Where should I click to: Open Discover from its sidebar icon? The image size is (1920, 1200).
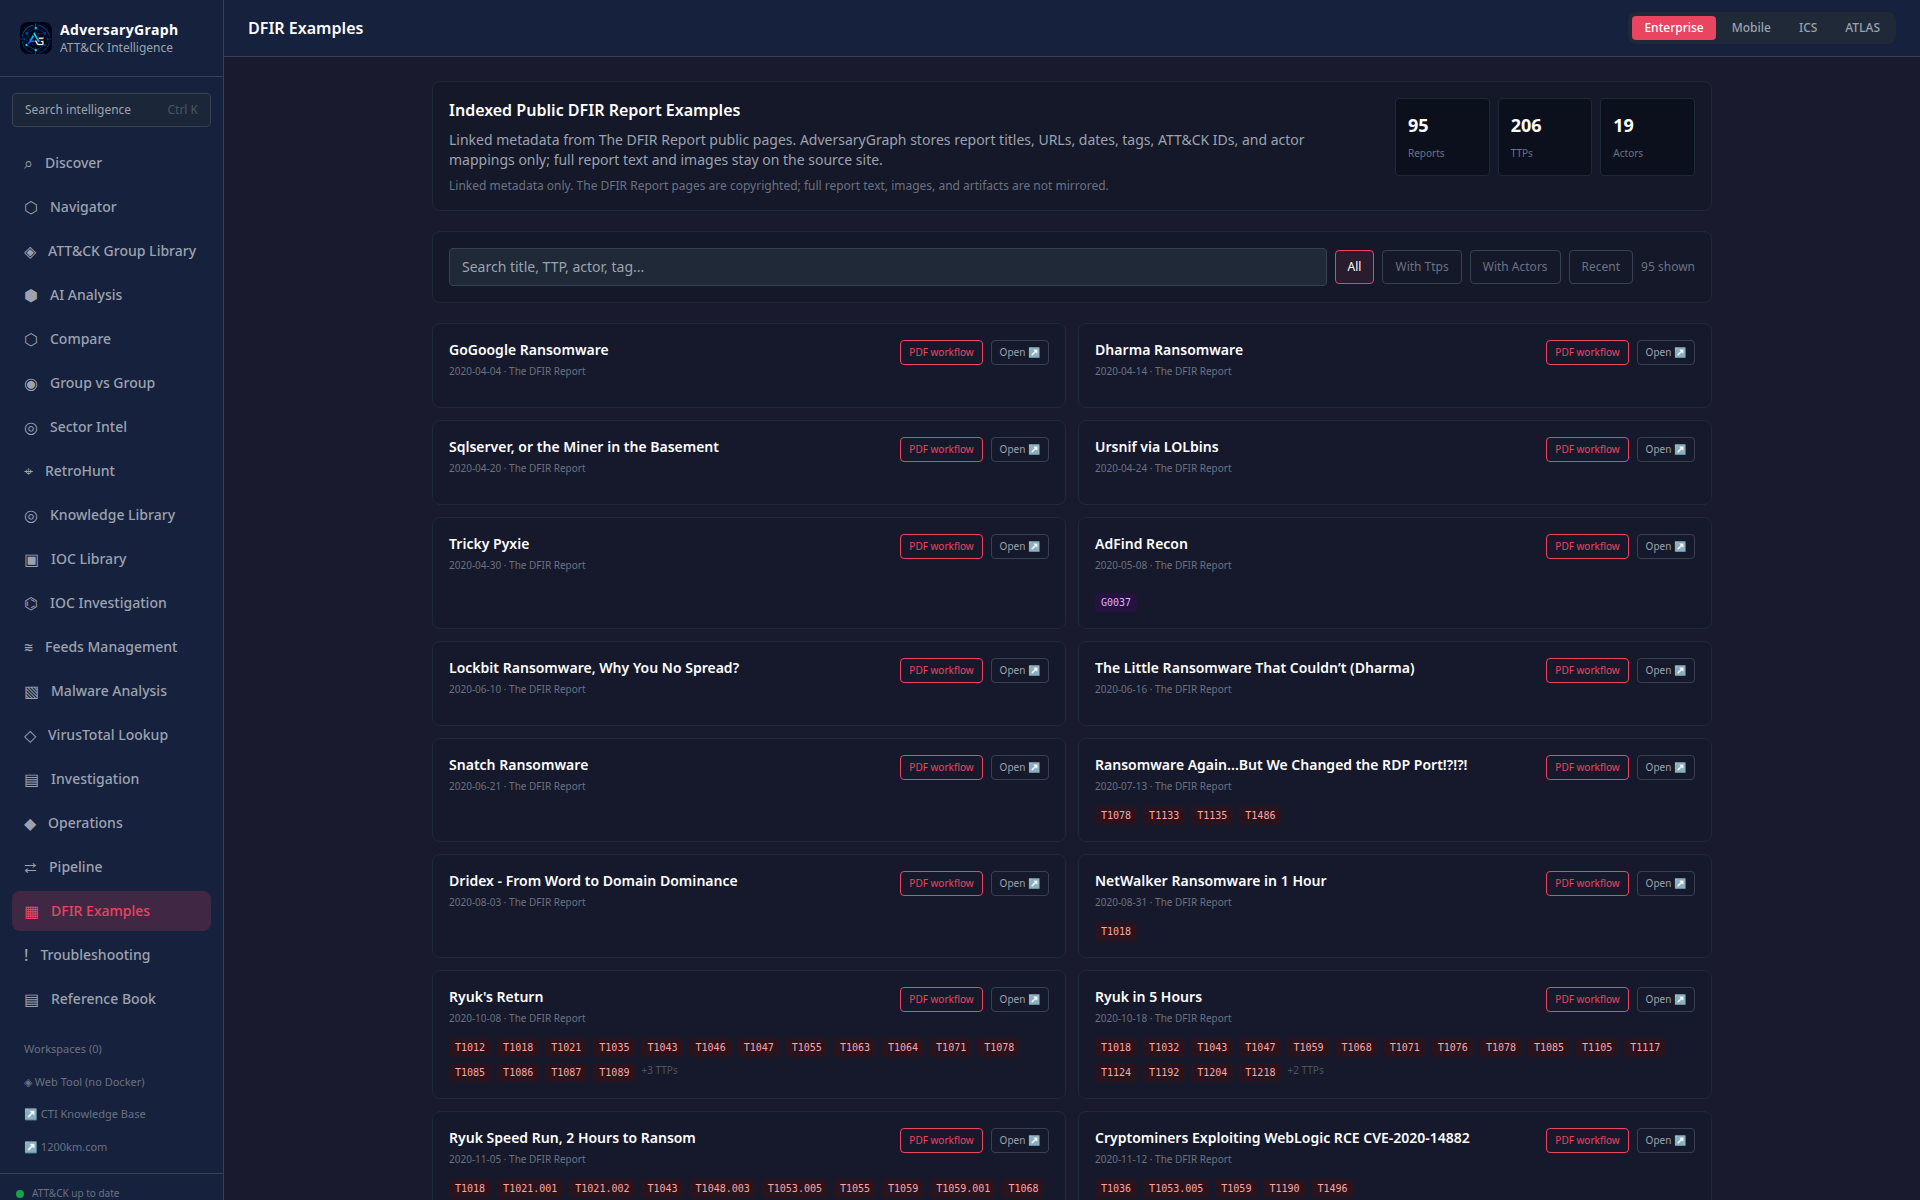pos(28,164)
